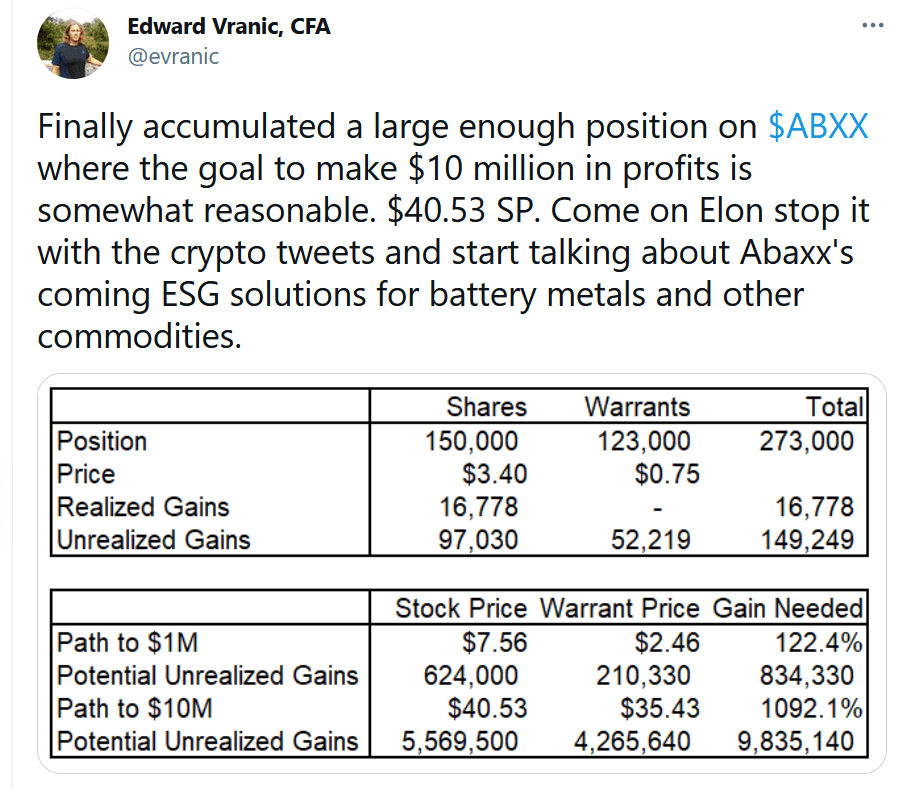Select the Position row label
This screenshot has width=905, height=789.
coord(102,441)
